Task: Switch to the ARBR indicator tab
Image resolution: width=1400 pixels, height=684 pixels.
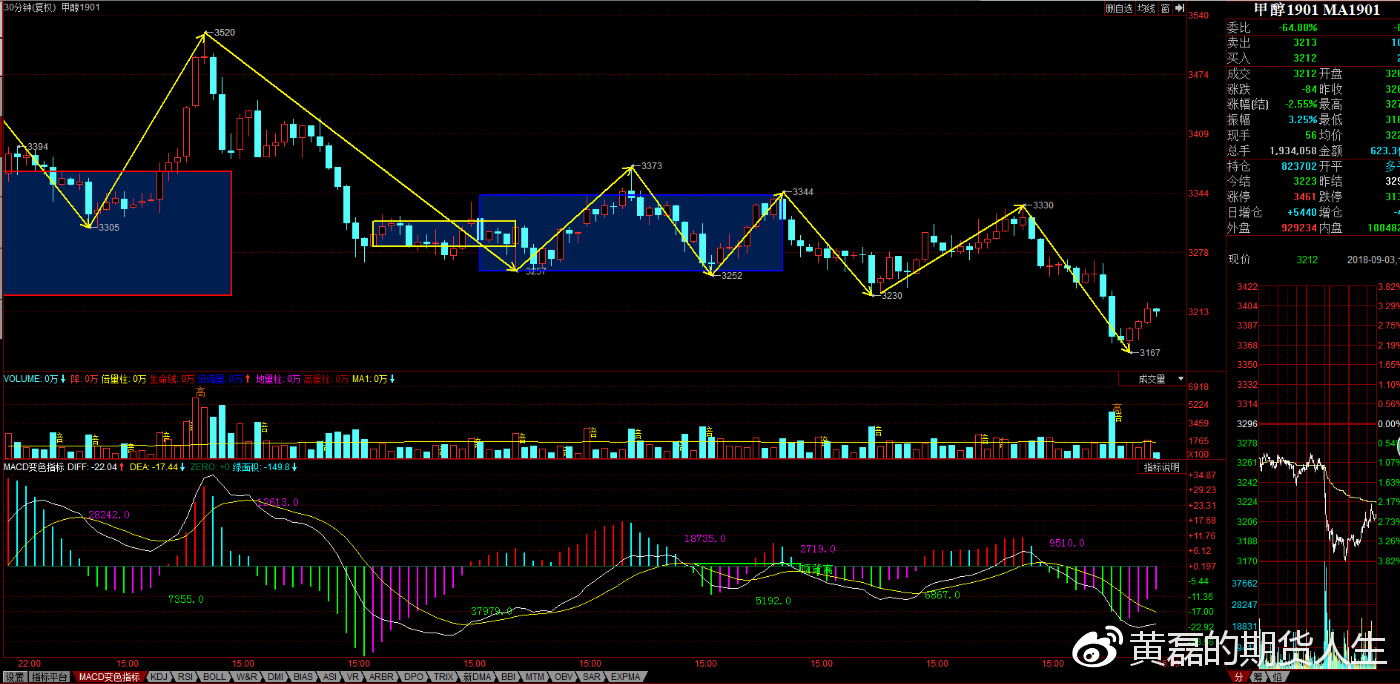Action: click(381, 677)
